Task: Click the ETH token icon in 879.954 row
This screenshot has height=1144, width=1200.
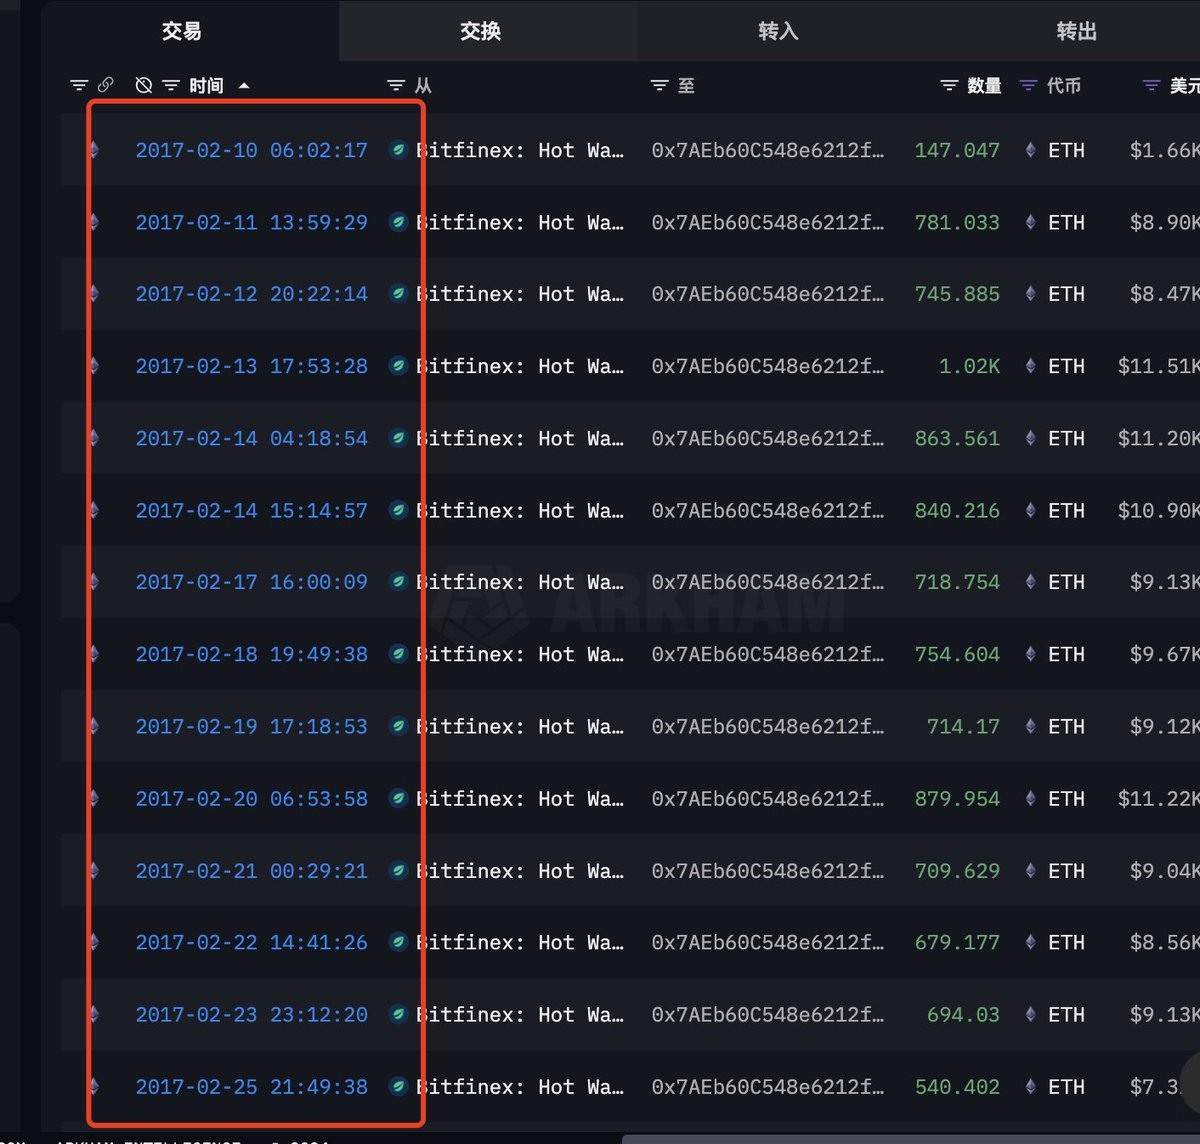Action: (1030, 798)
